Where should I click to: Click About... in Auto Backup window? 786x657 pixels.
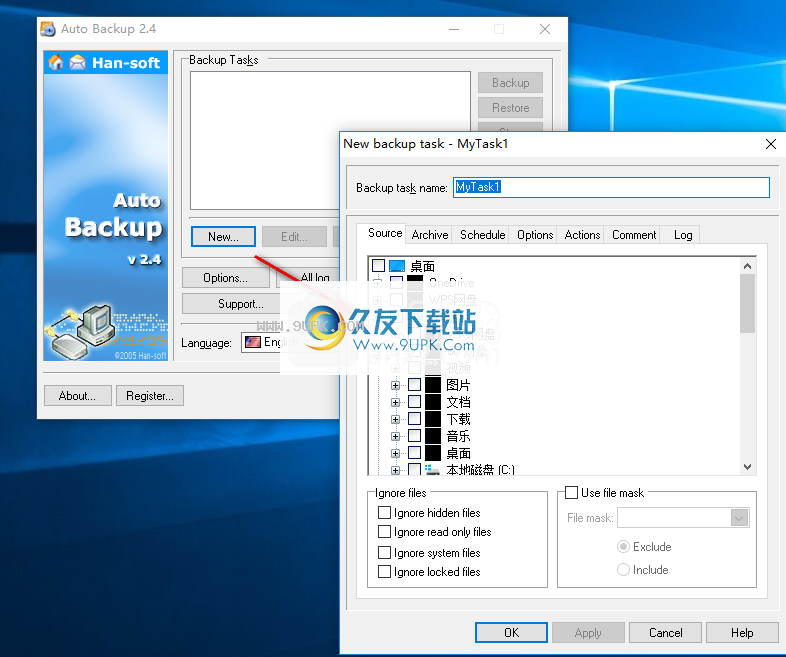[77, 395]
